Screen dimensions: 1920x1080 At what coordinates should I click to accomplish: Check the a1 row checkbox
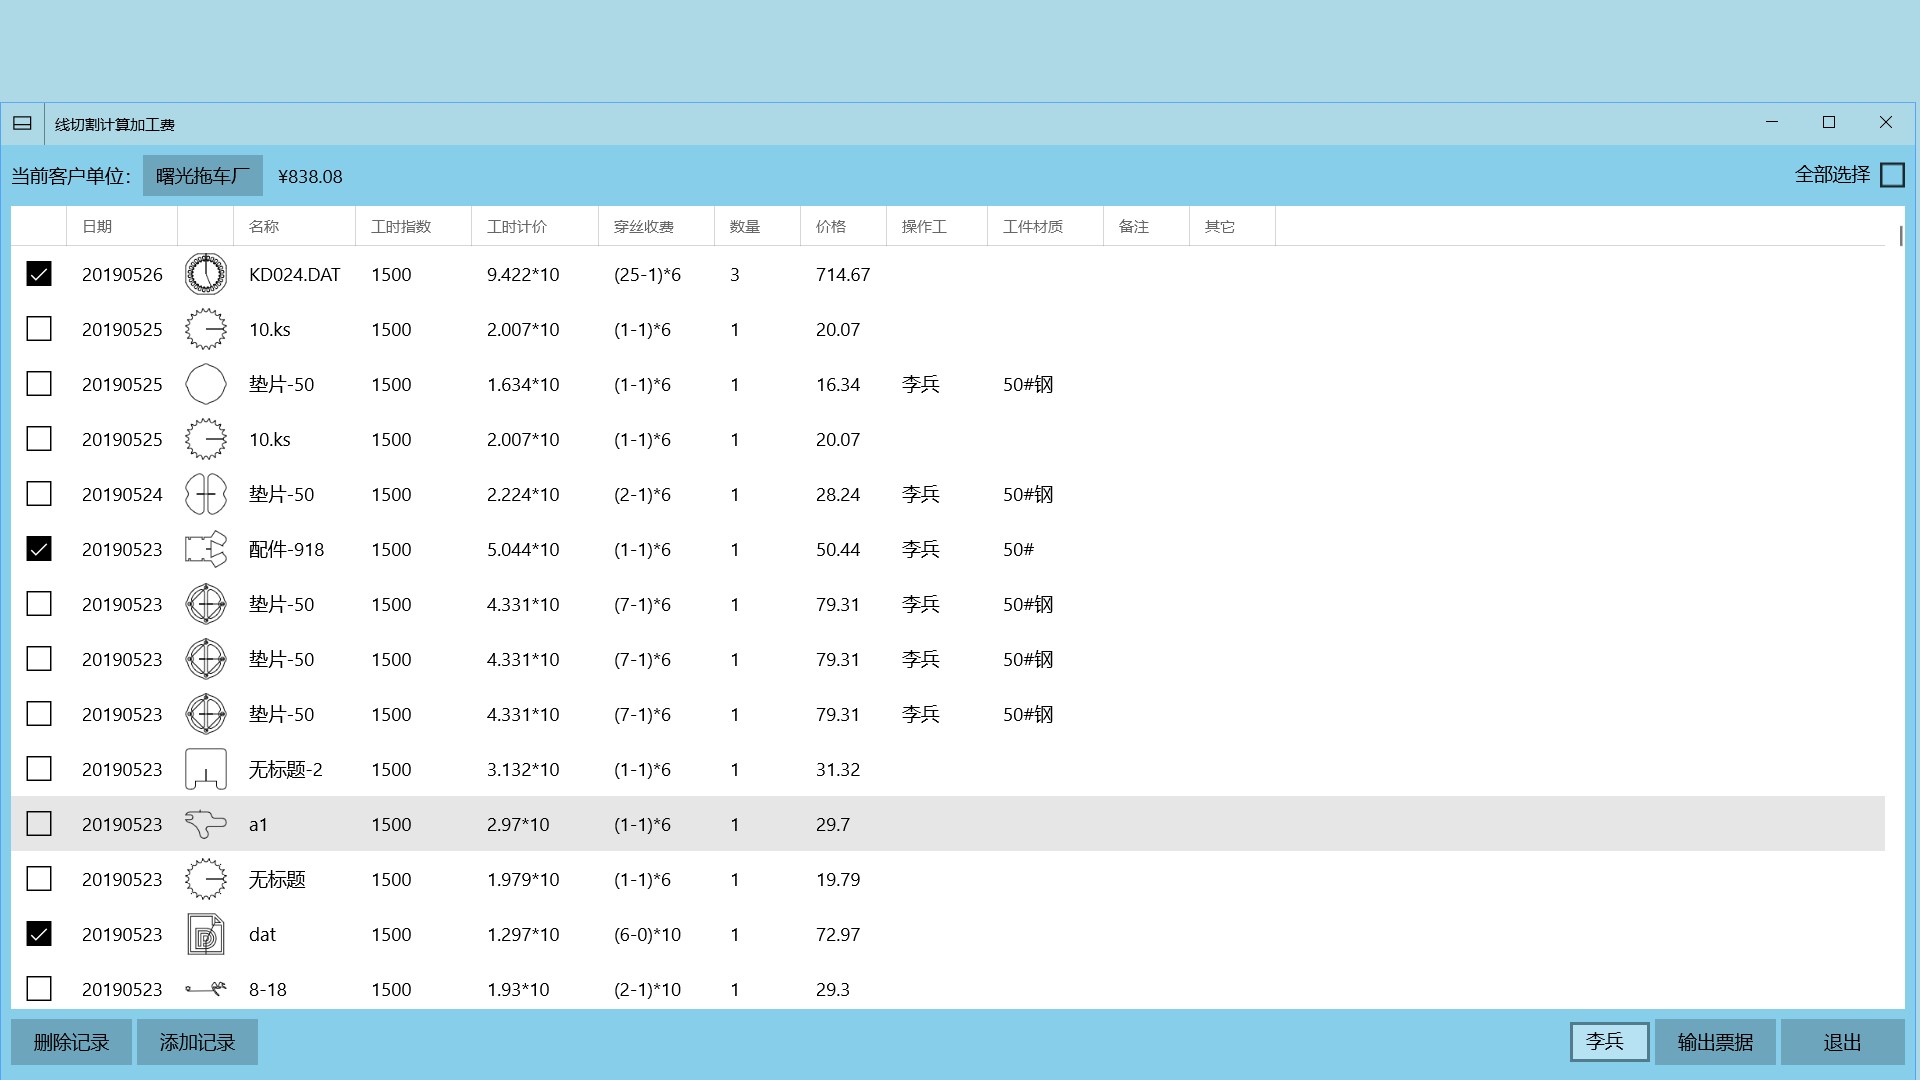coord(39,824)
